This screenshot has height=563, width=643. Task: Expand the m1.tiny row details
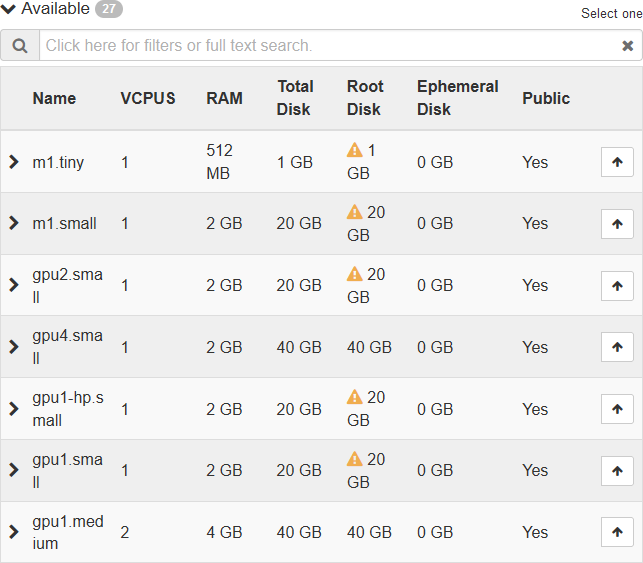(14, 162)
